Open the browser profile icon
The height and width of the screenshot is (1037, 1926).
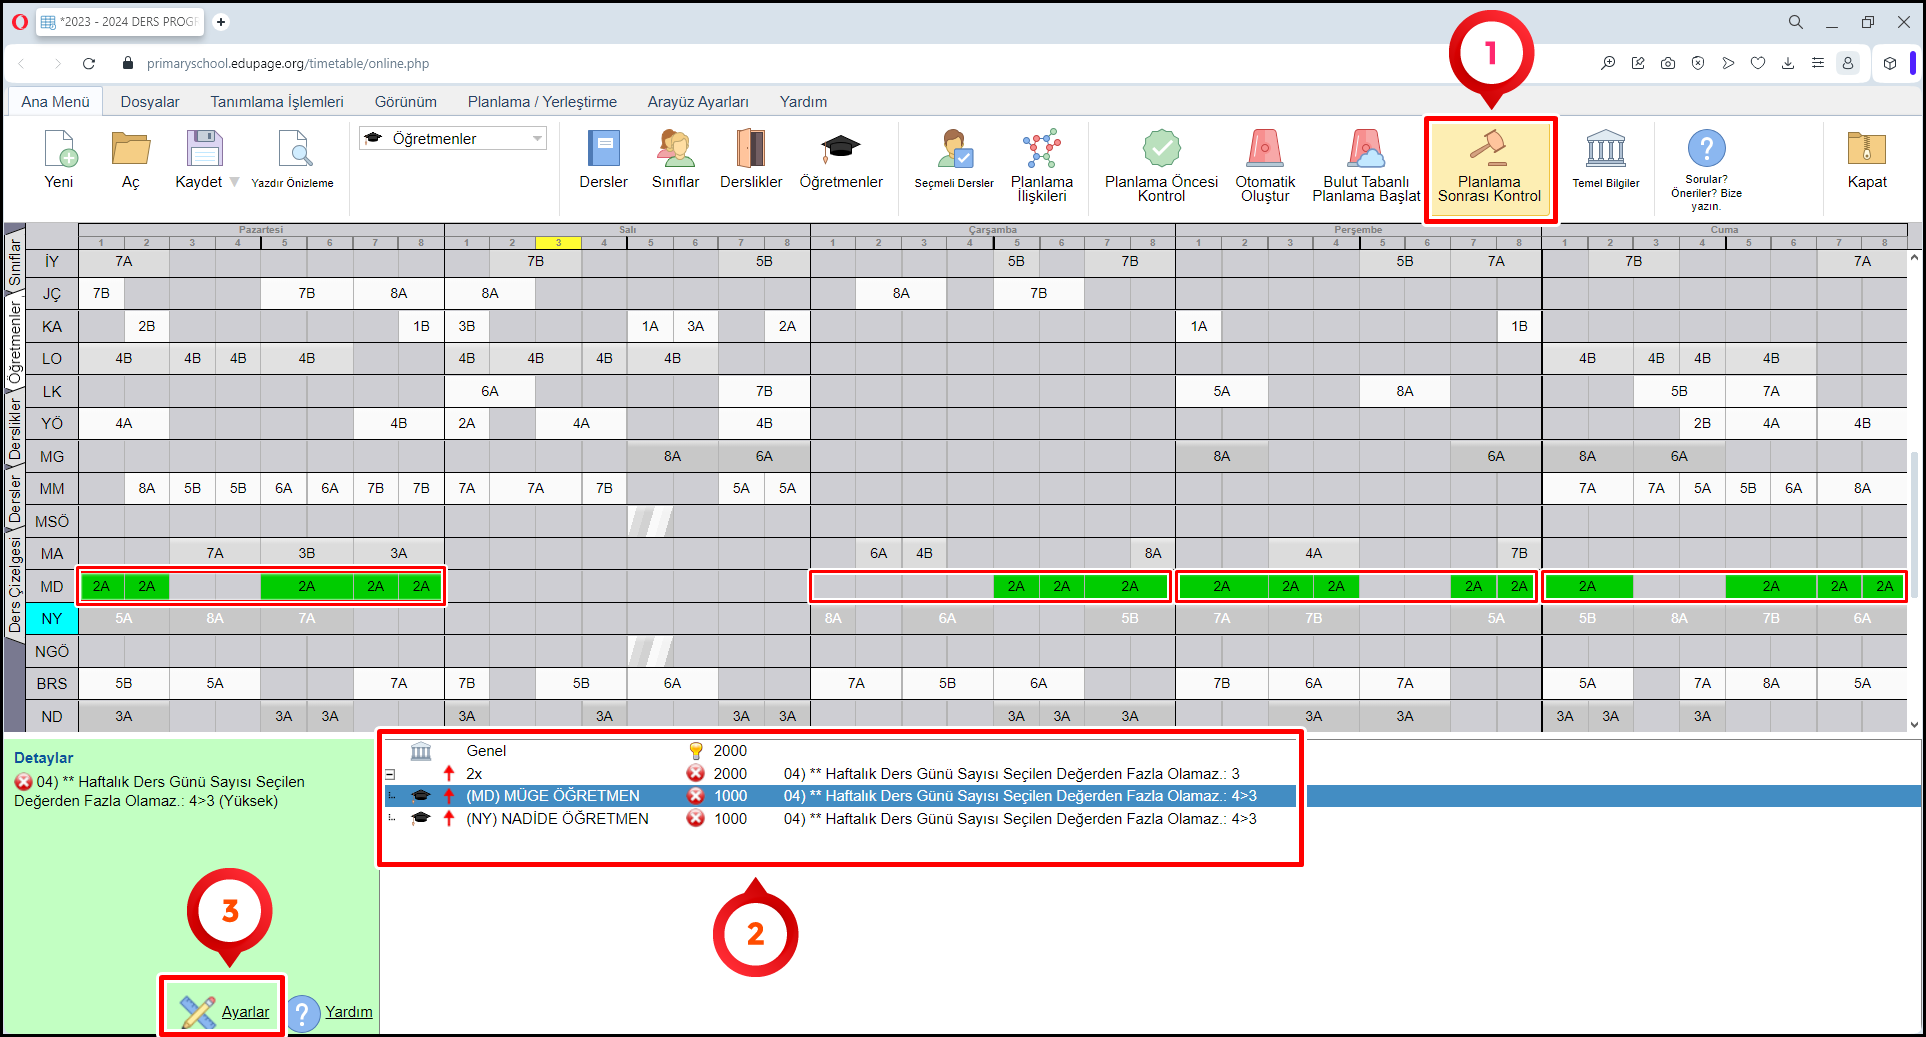pyautogui.click(x=1848, y=63)
